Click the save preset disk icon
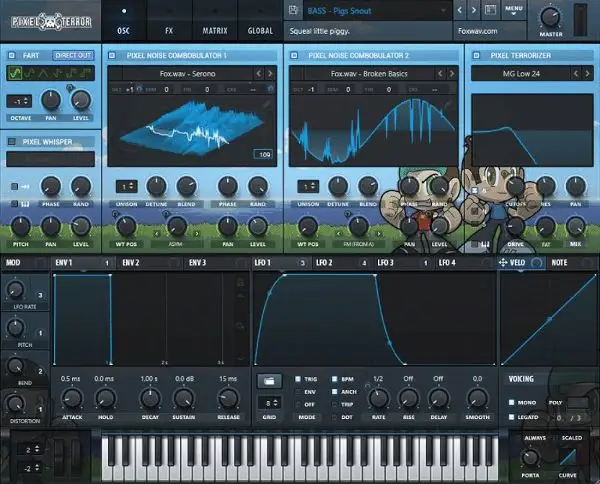Image resolution: width=600 pixels, height=484 pixels. (x=294, y=11)
